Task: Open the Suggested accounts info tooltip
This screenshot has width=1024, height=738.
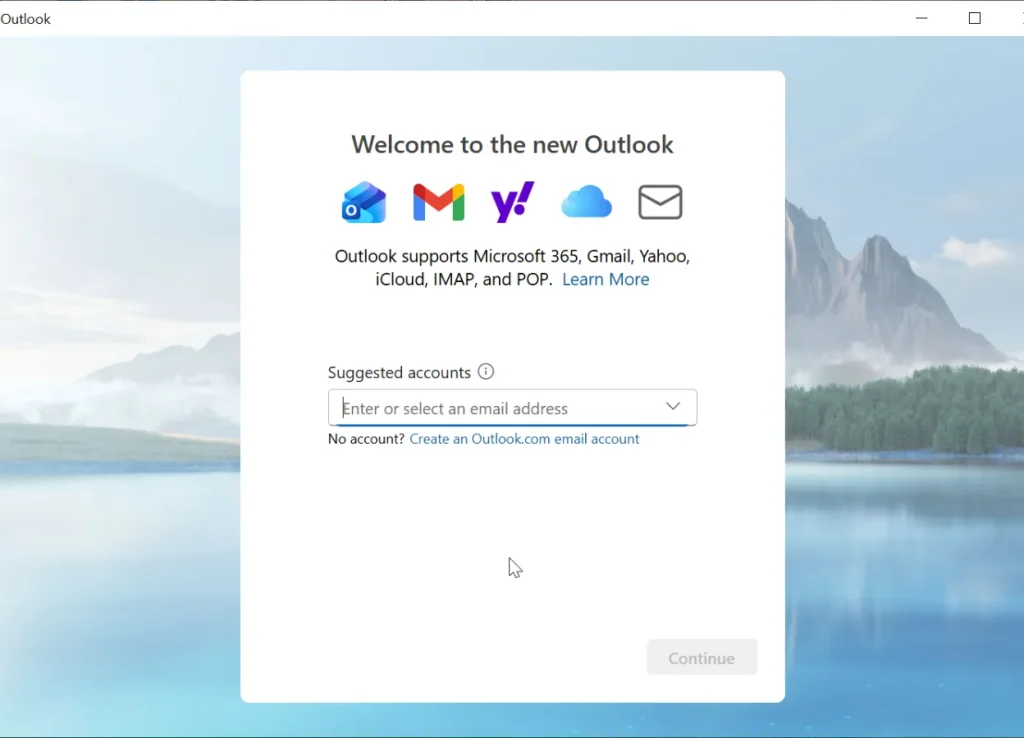Action: (x=486, y=371)
